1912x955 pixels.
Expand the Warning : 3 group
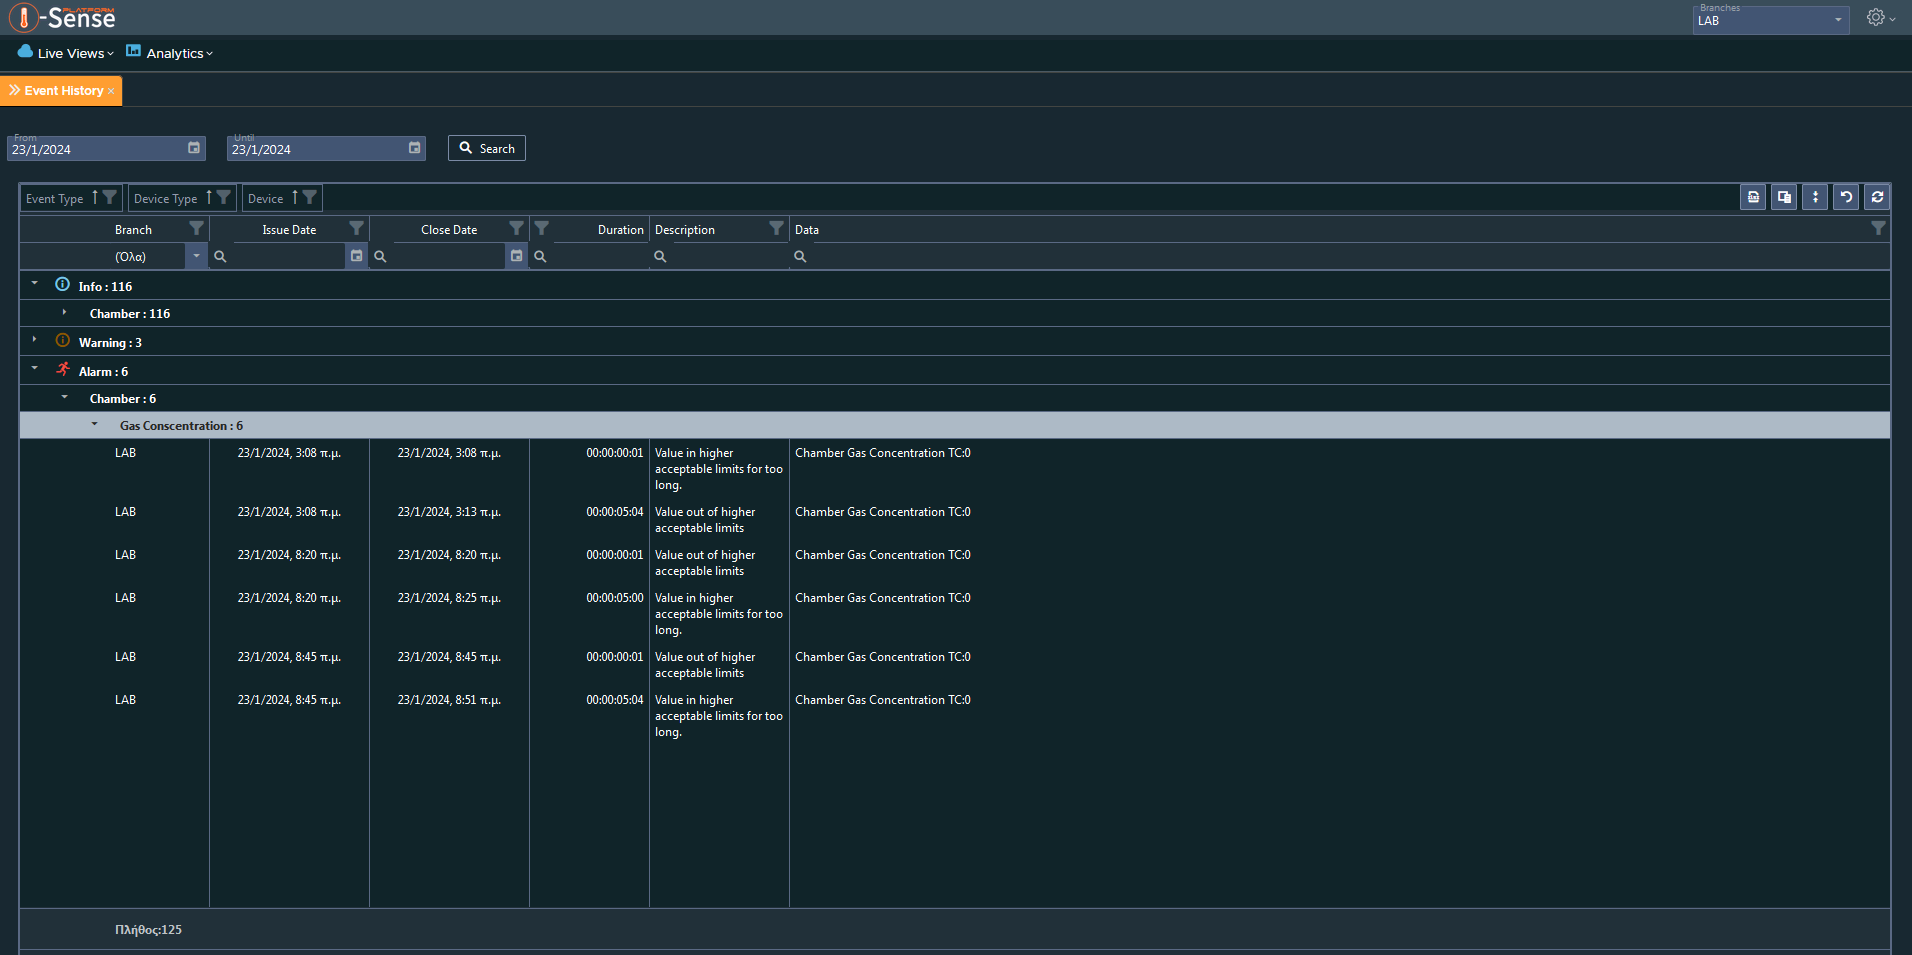coord(35,341)
